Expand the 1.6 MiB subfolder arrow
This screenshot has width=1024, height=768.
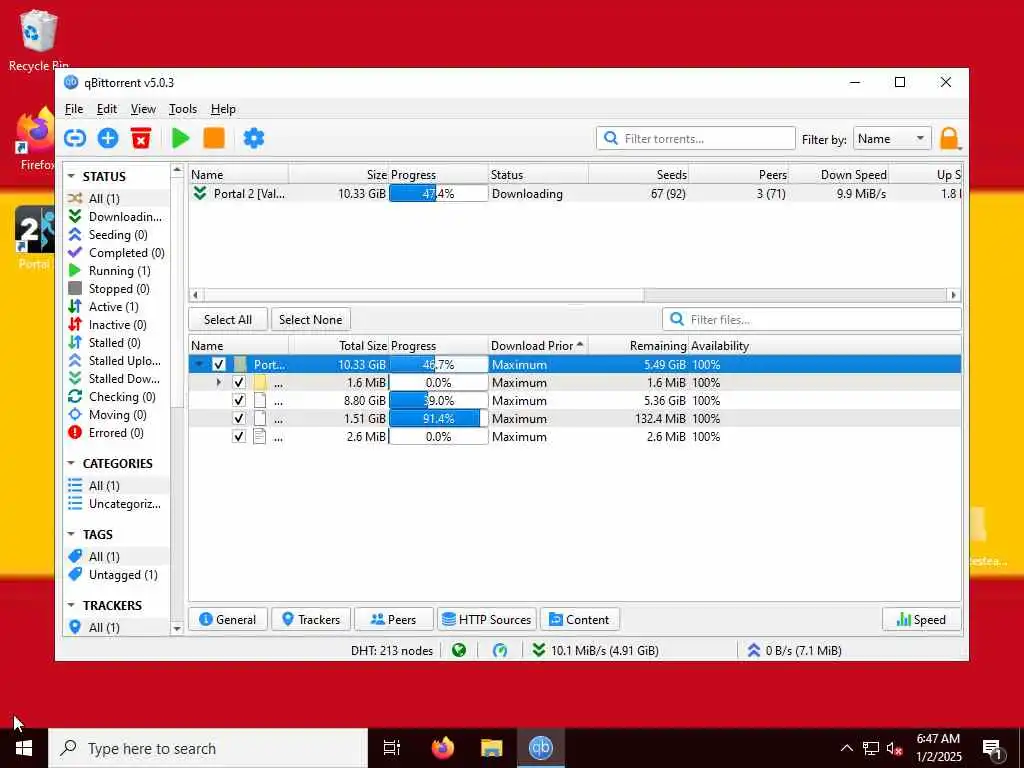pyautogui.click(x=219, y=383)
